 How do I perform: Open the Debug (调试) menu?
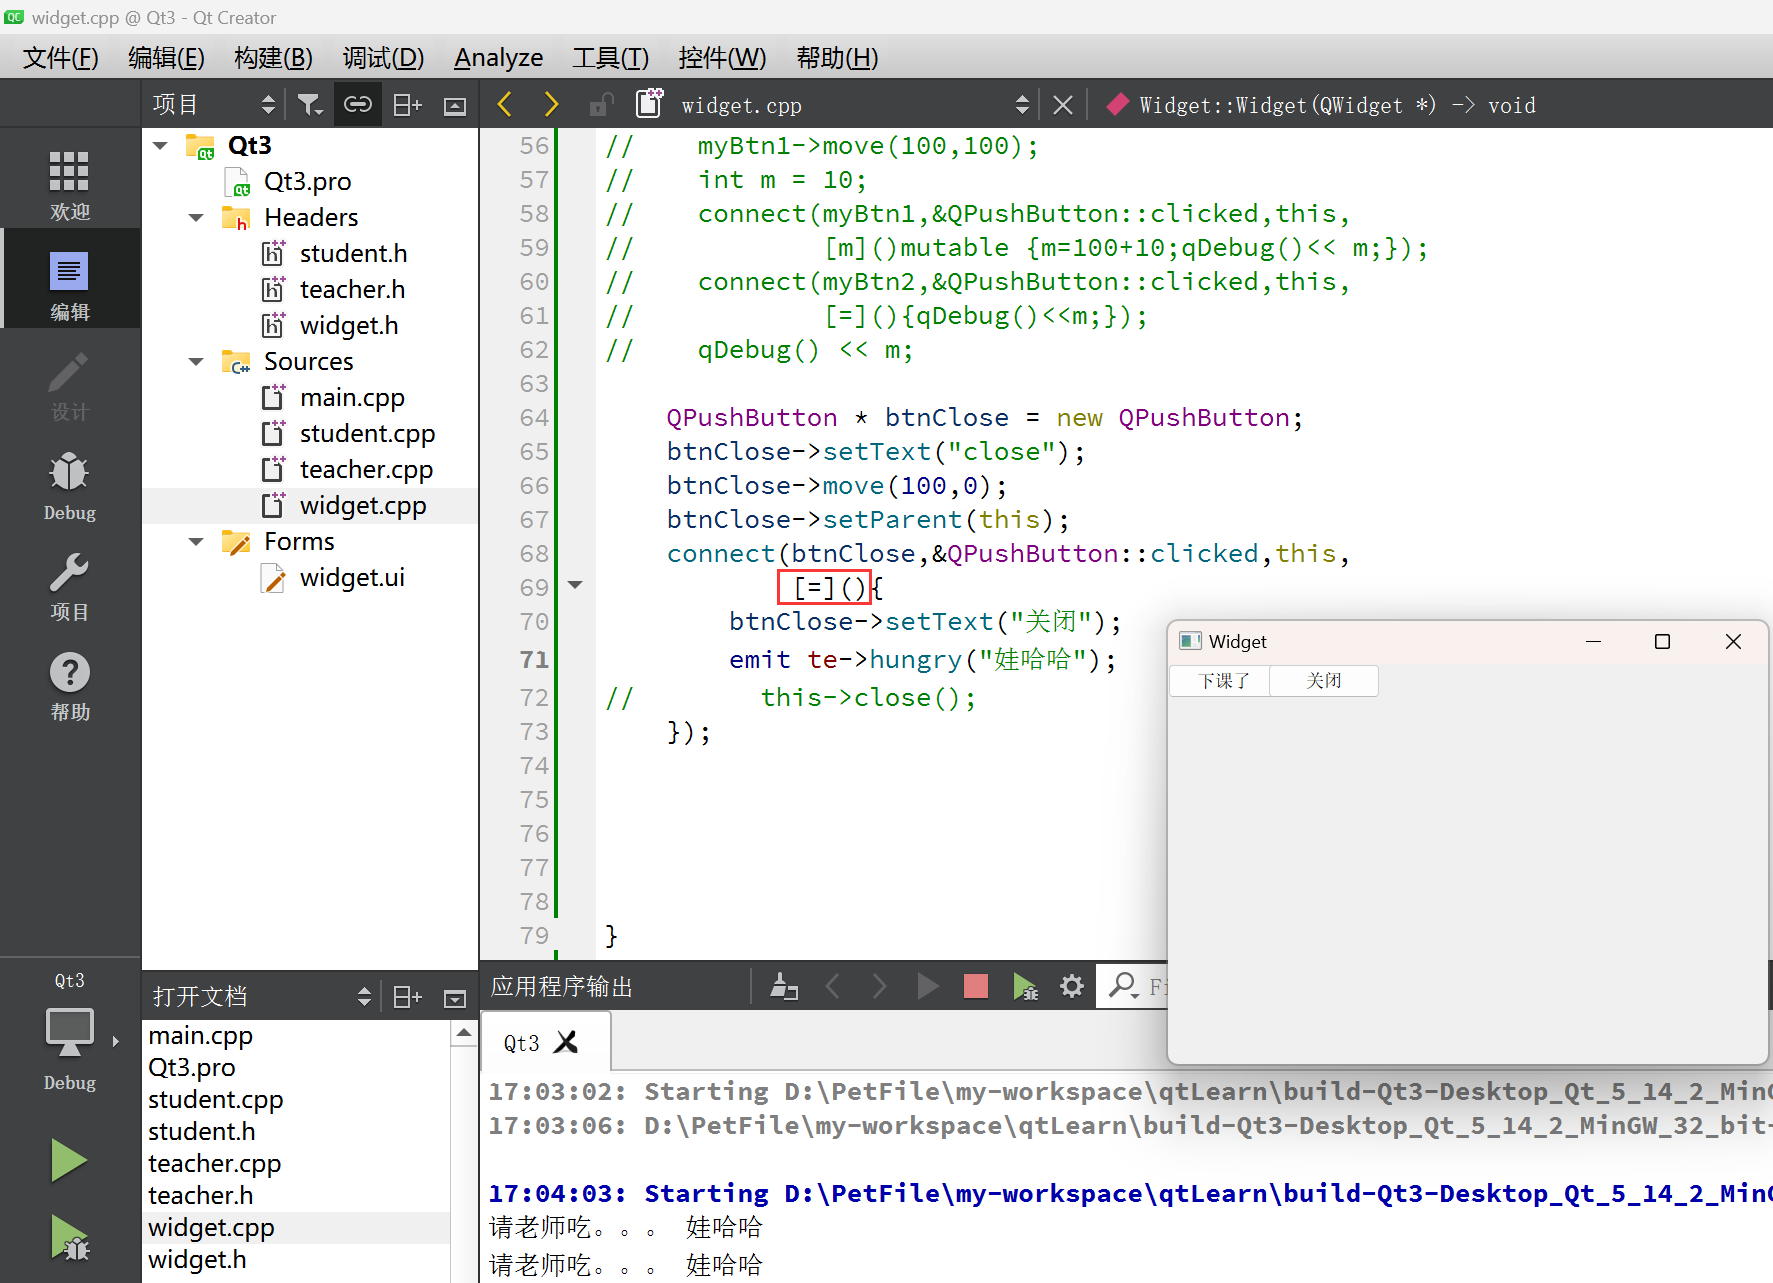pyautogui.click(x=383, y=58)
